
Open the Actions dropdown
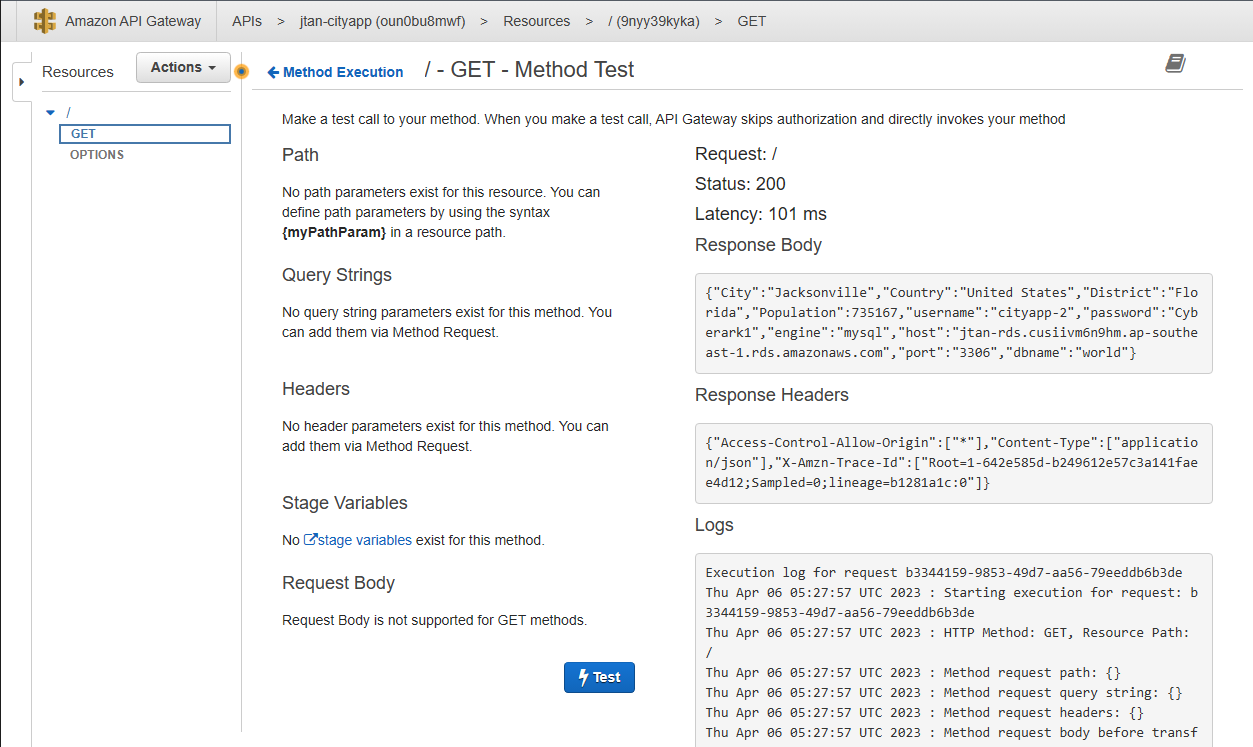coord(183,67)
